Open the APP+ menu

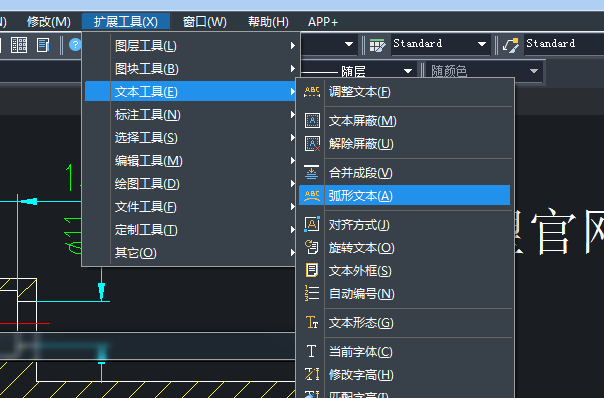point(323,22)
